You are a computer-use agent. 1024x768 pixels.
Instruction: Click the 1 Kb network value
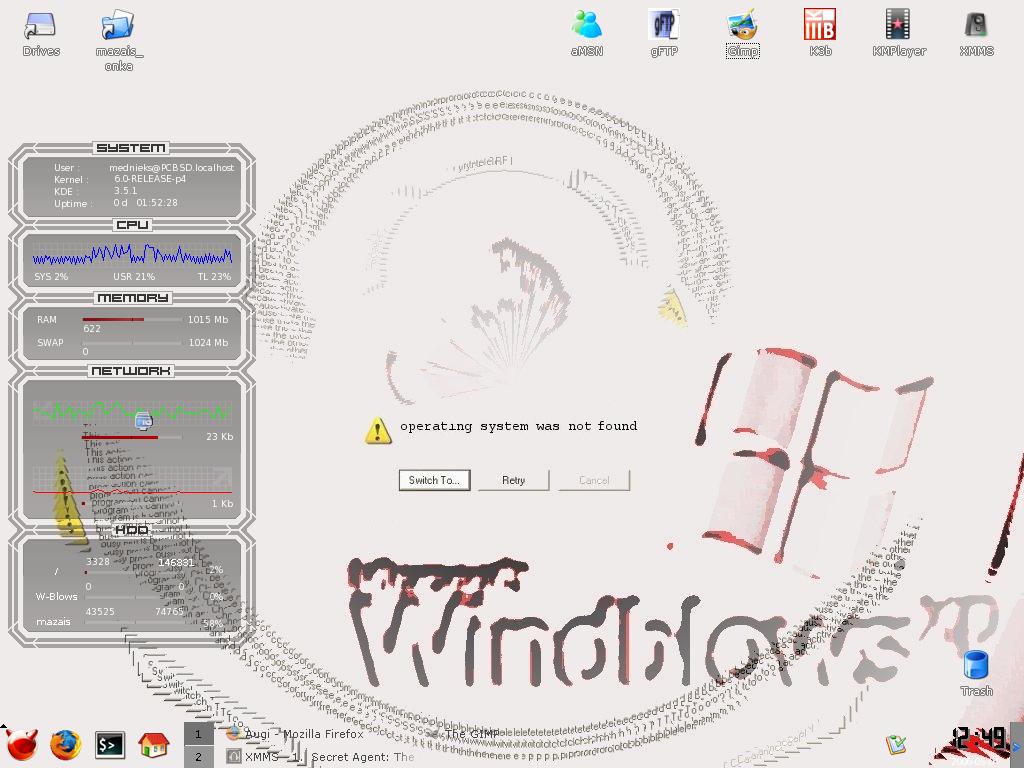click(x=222, y=504)
